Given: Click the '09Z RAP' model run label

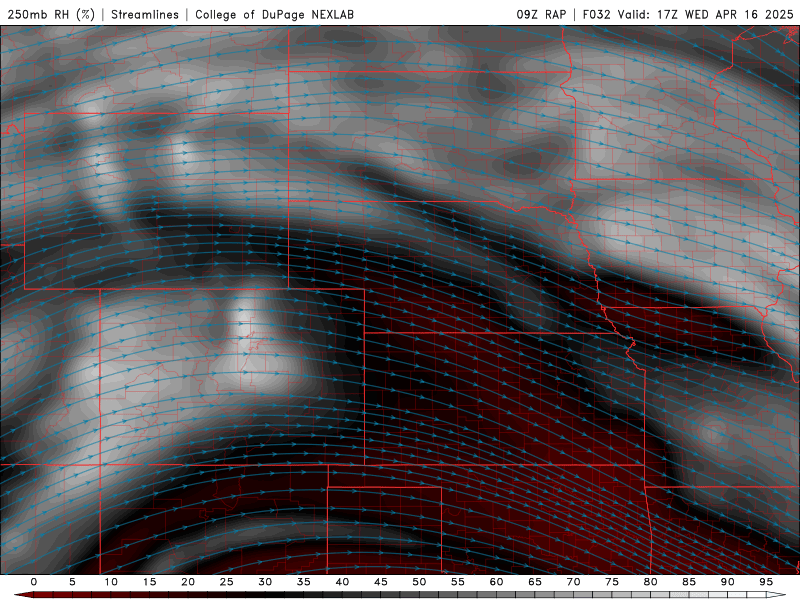Looking at the screenshot, I should [541, 14].
